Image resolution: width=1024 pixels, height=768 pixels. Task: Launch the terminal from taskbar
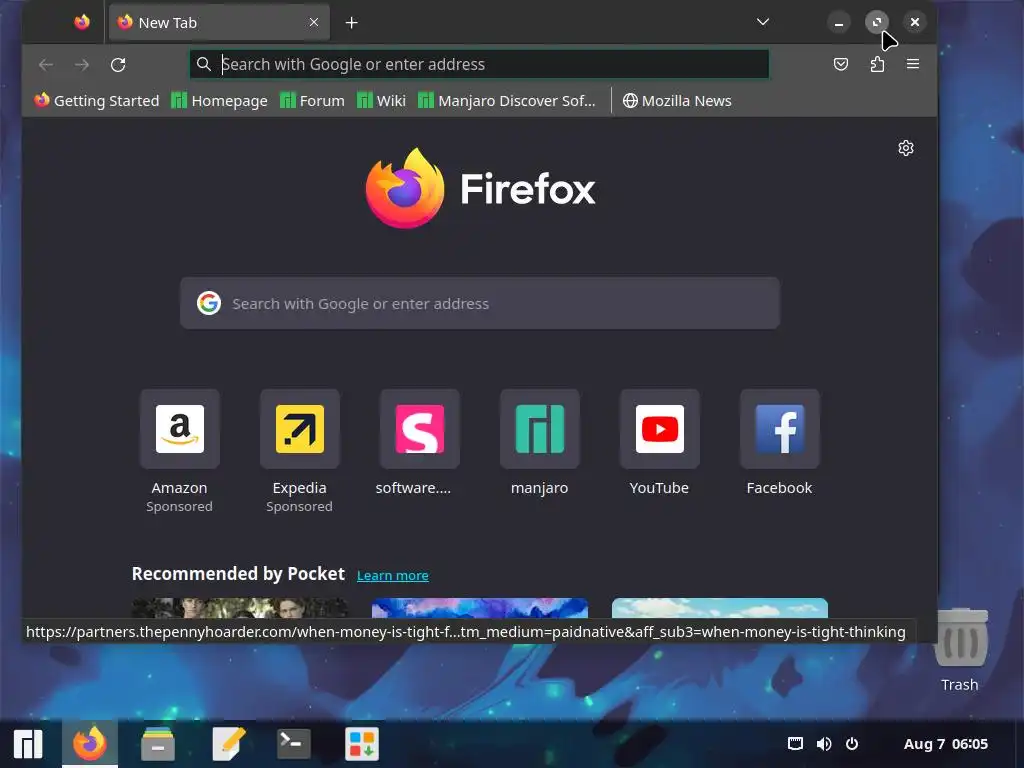(x=294, y=744)
